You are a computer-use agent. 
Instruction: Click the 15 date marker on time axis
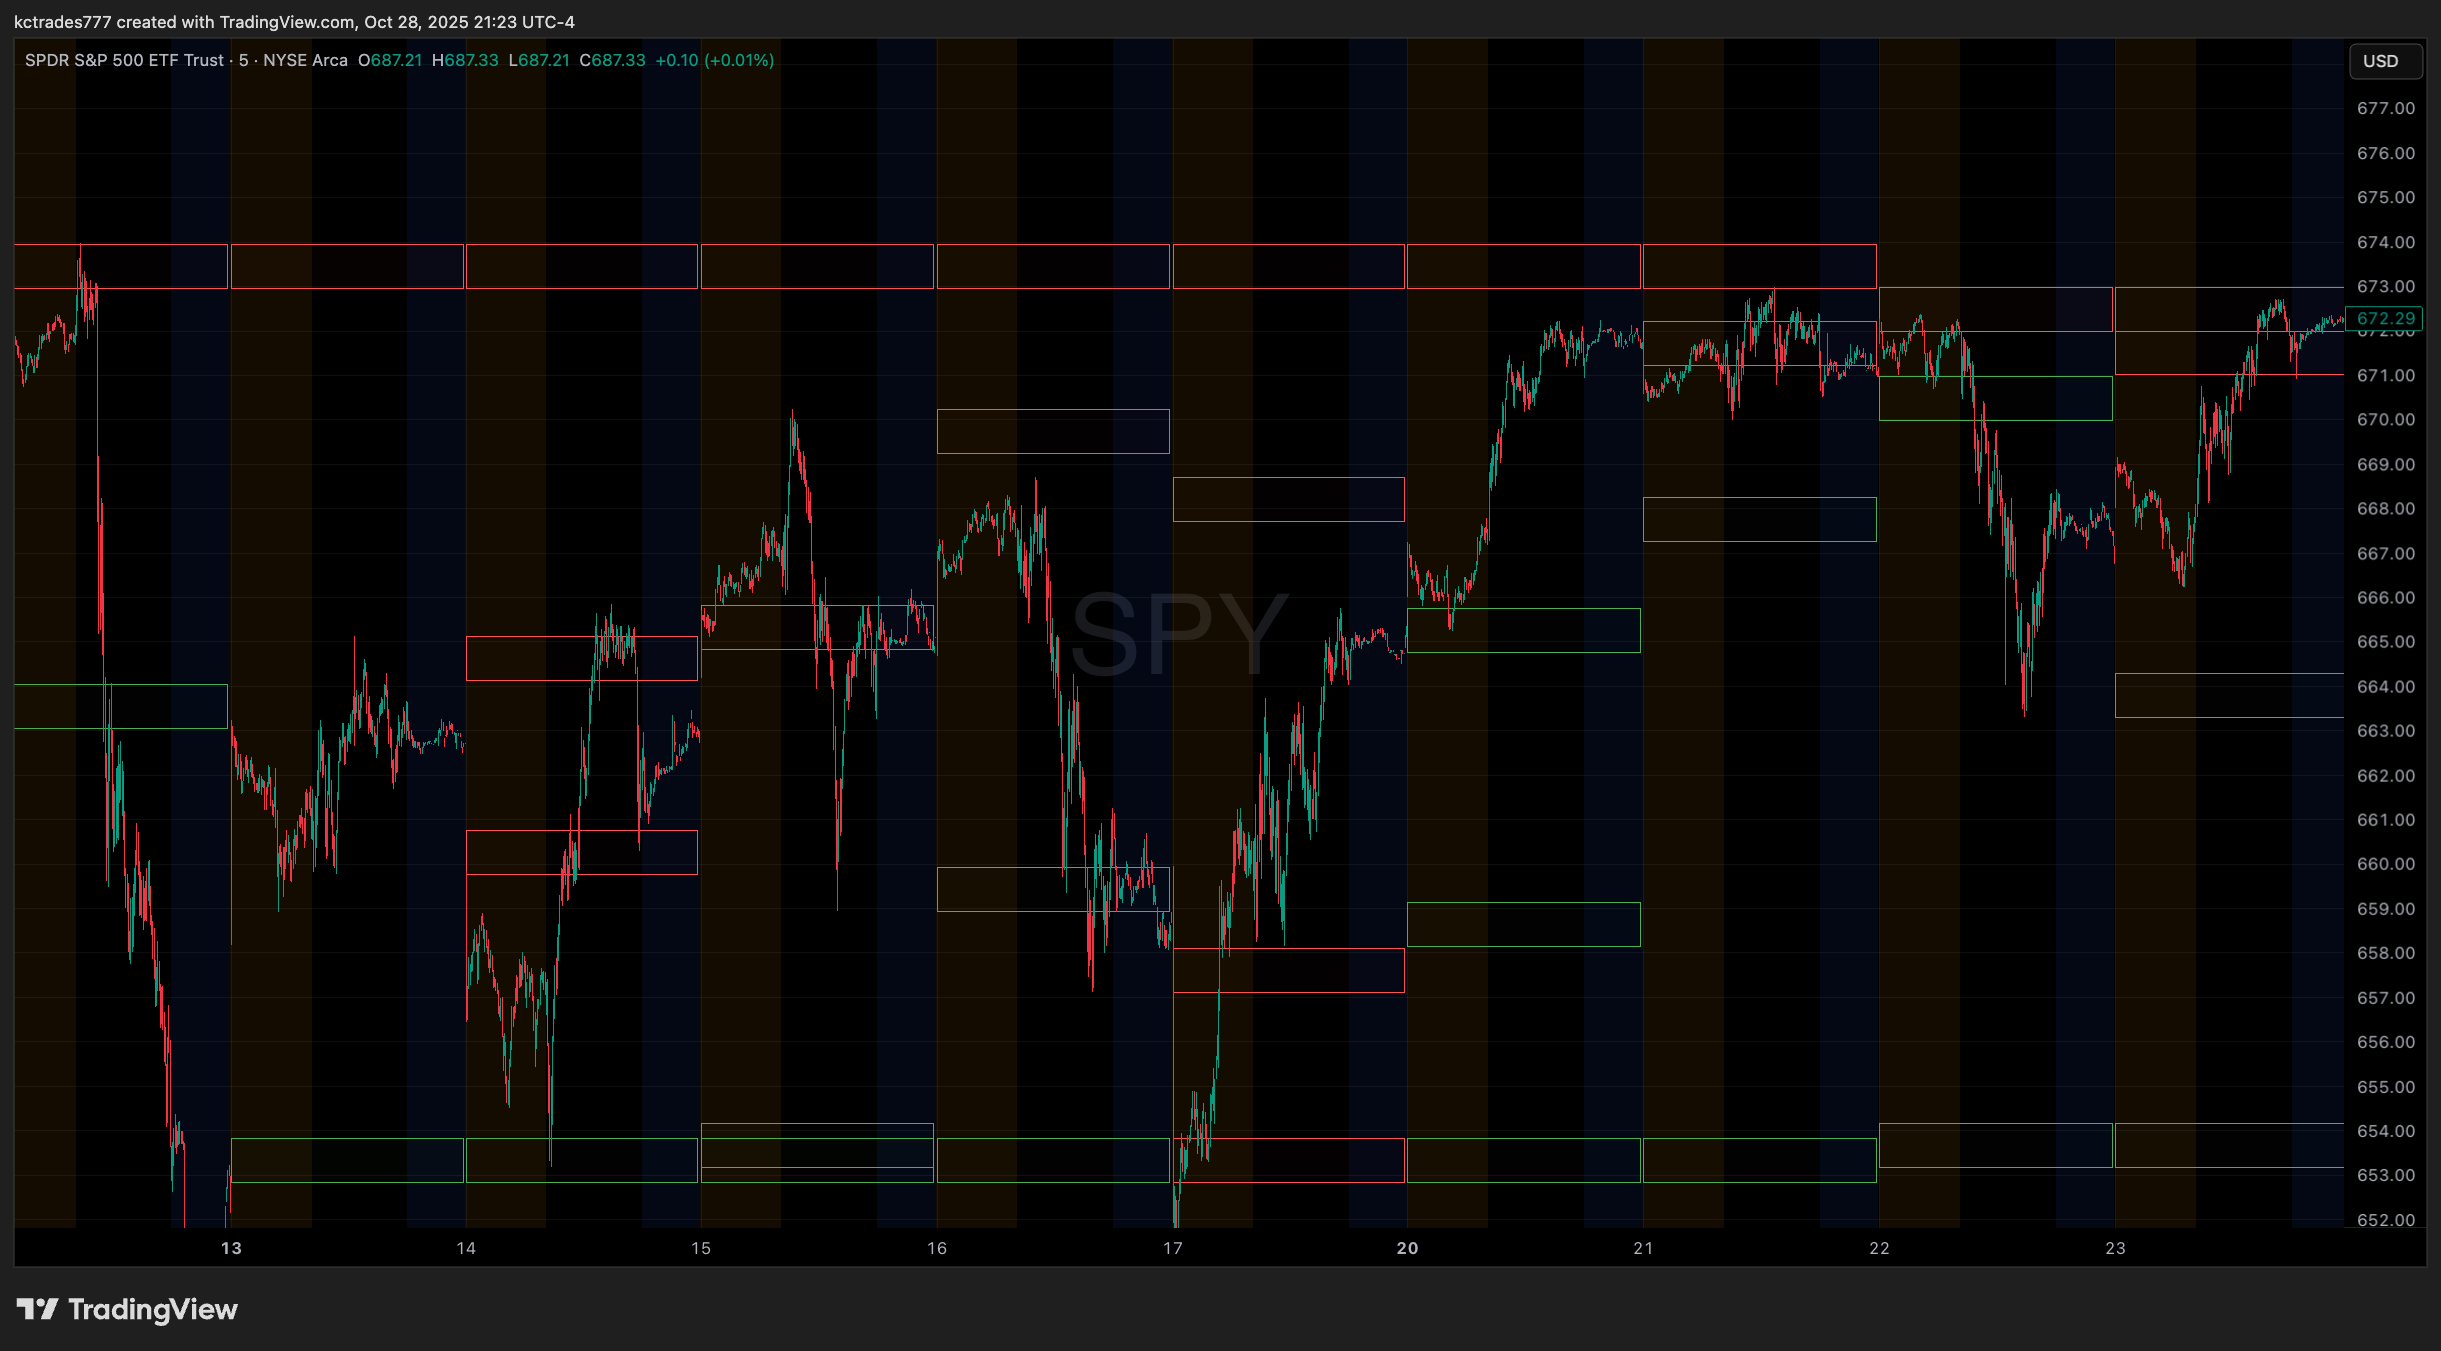click(700, 1248)
